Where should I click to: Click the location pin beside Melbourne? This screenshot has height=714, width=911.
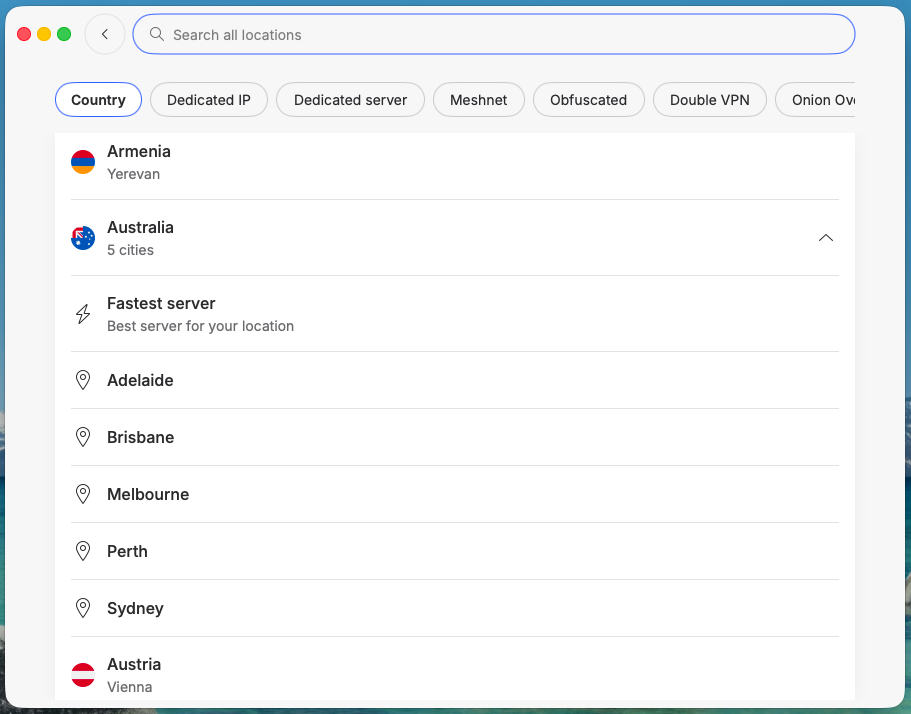pyautogui.click(x=83, y=494)
